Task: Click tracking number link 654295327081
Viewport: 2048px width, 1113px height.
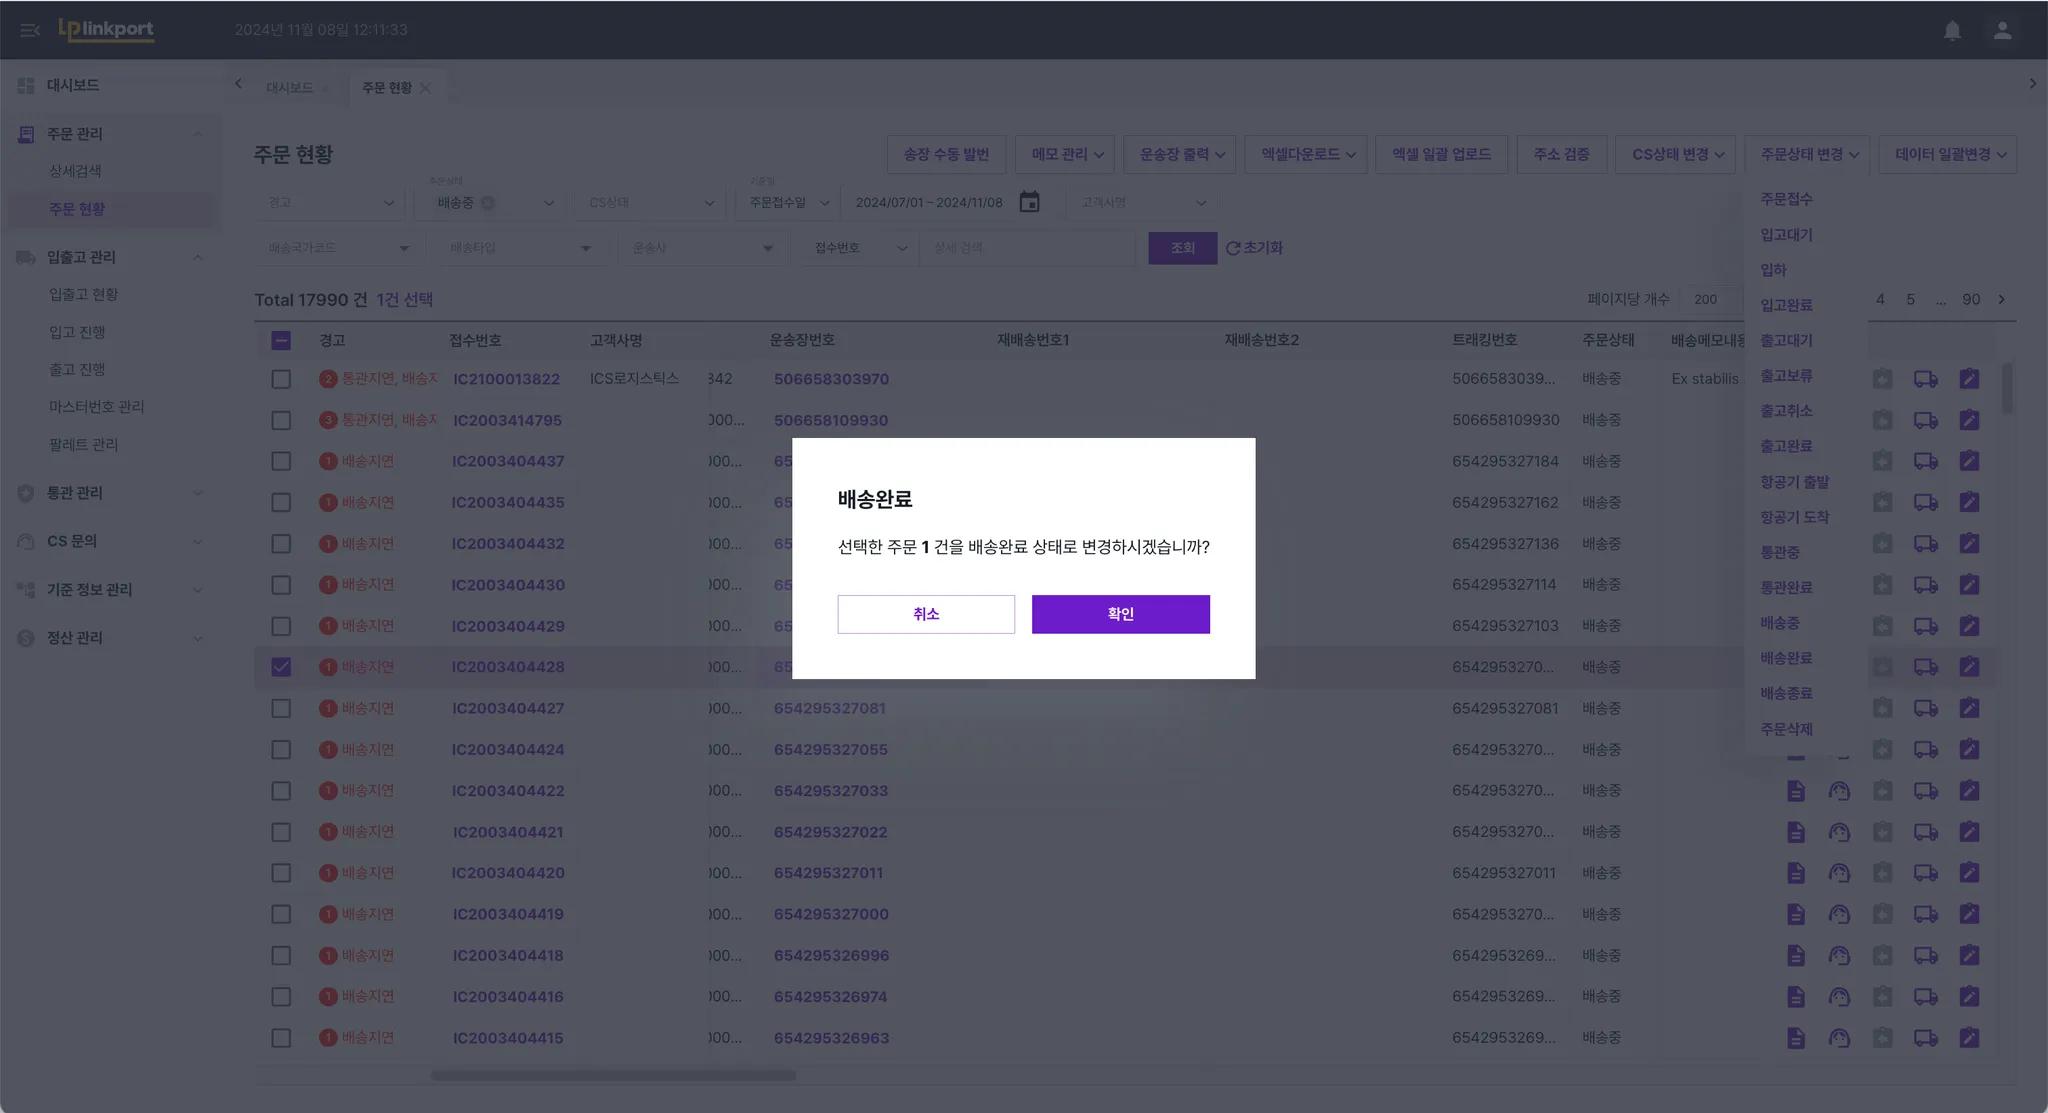Action: pyautogui.click(x=829, y=708)
